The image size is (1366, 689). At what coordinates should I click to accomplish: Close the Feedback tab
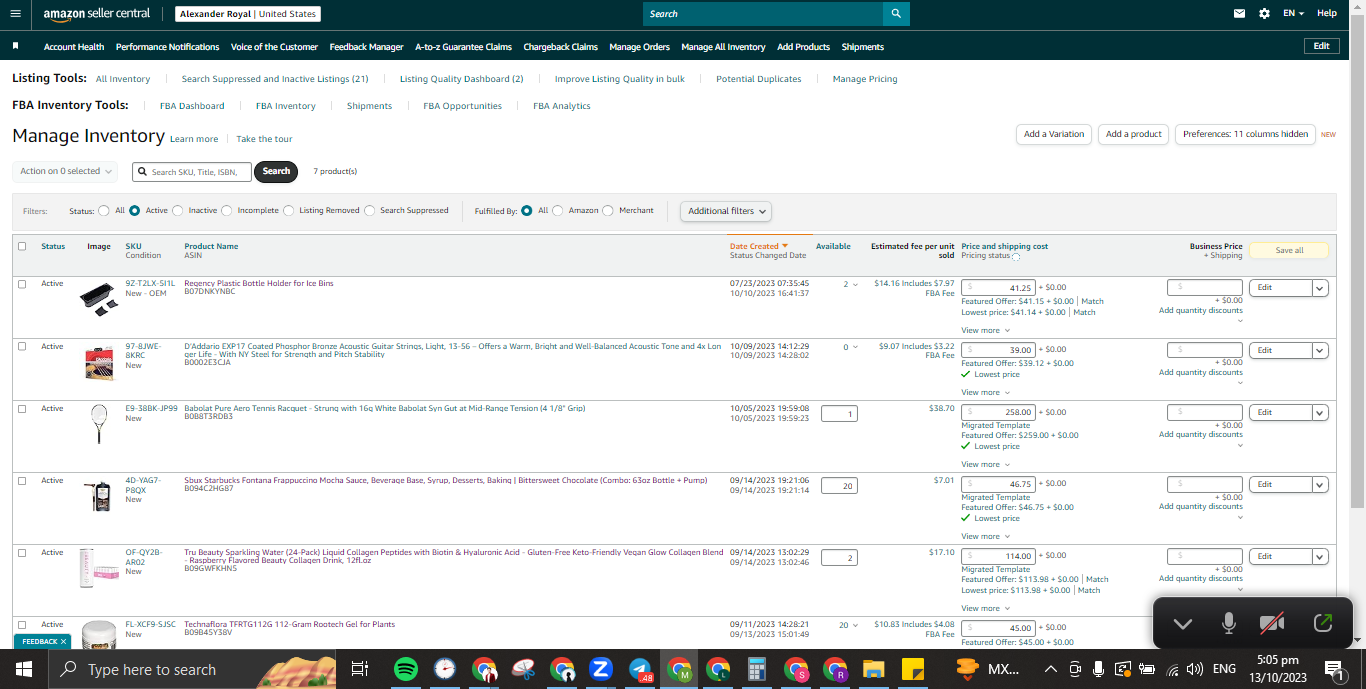[x=63, y=641]
